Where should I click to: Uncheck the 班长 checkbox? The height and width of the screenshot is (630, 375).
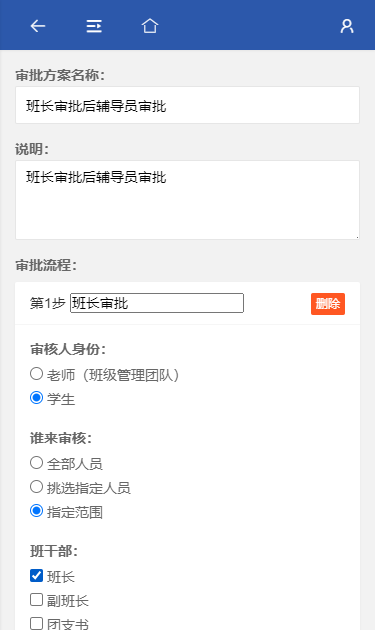tap(37, 575)
